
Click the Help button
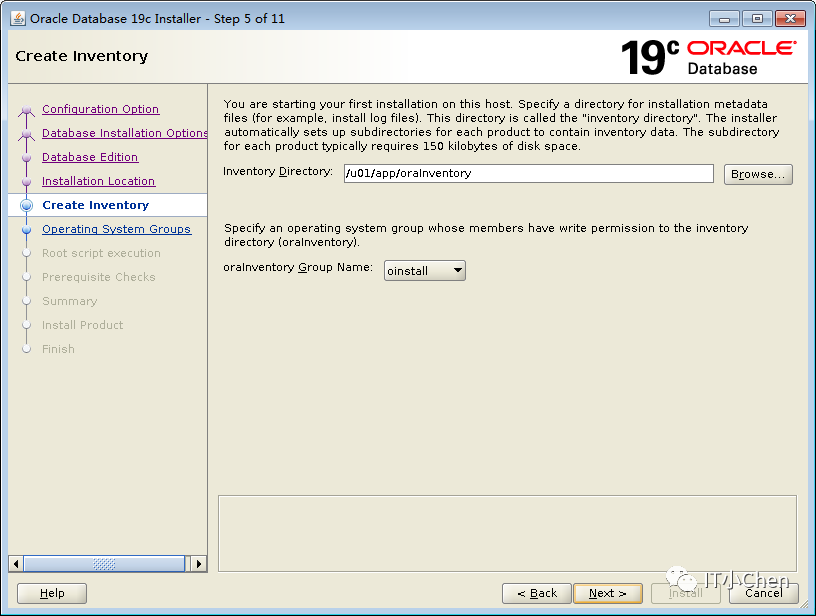click(52, 593)
